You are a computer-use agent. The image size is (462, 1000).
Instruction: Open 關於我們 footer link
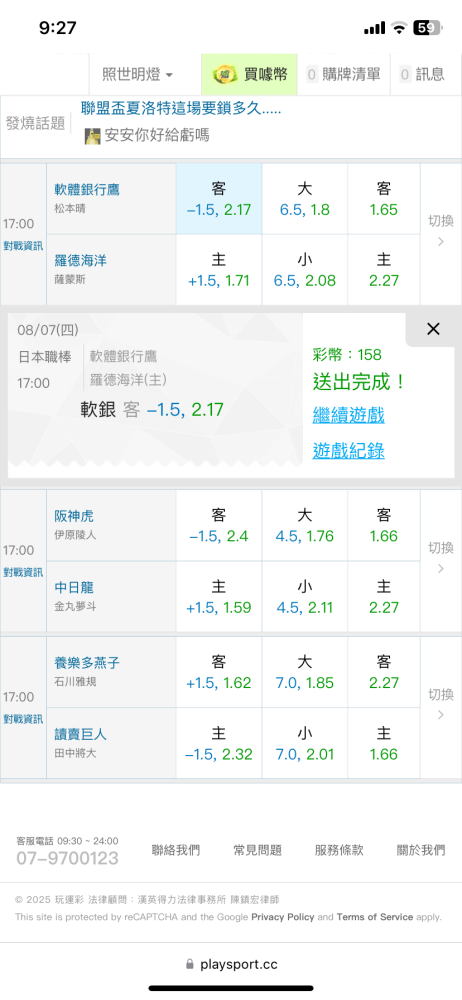(421, 850)
